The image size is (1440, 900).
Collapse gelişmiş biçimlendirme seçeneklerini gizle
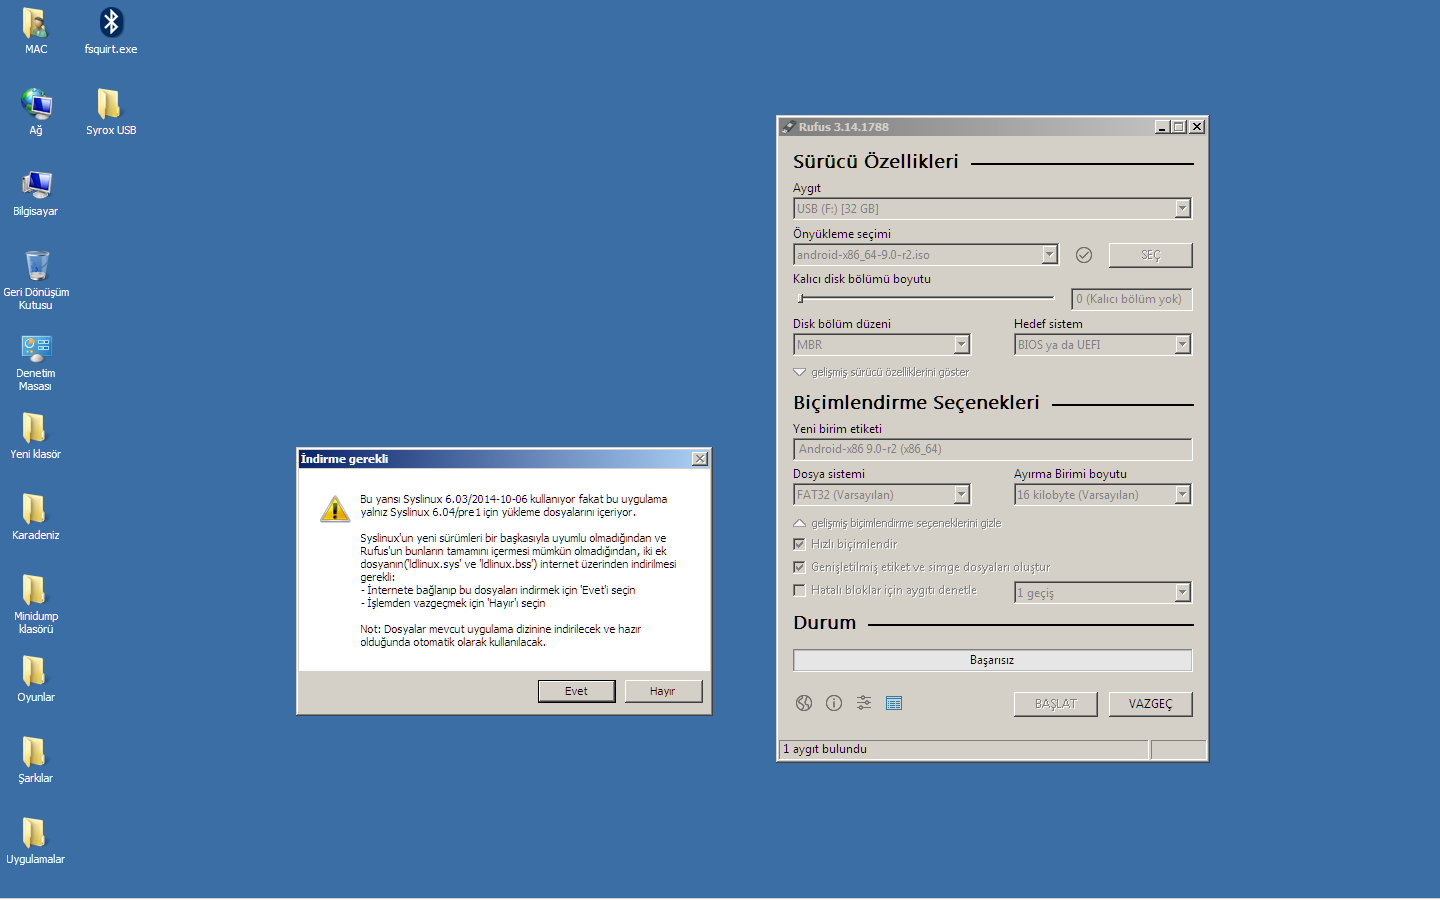pyautogui.click(x=897, y=523)
